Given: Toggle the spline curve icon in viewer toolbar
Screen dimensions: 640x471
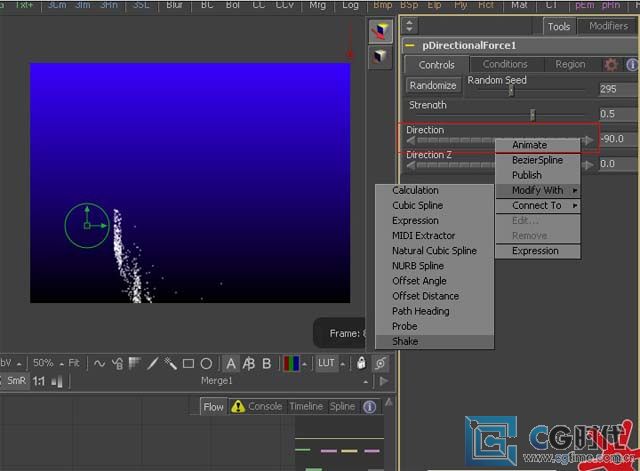Looking at the screenshot, I should click(100, 363).
